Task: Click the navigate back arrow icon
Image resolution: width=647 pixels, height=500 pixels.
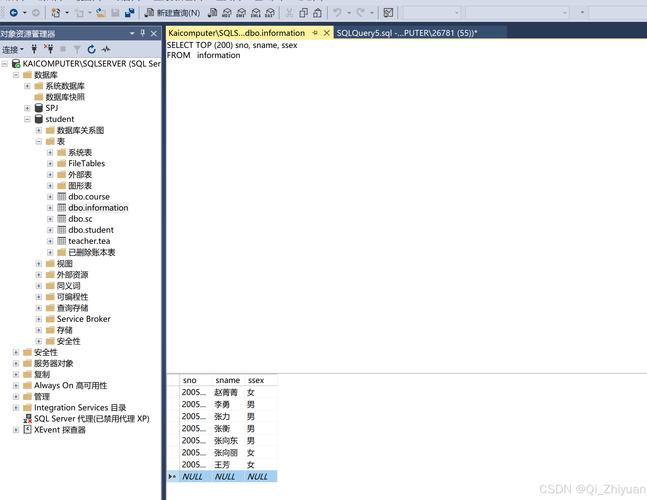Action: click(x=13, y=13)
